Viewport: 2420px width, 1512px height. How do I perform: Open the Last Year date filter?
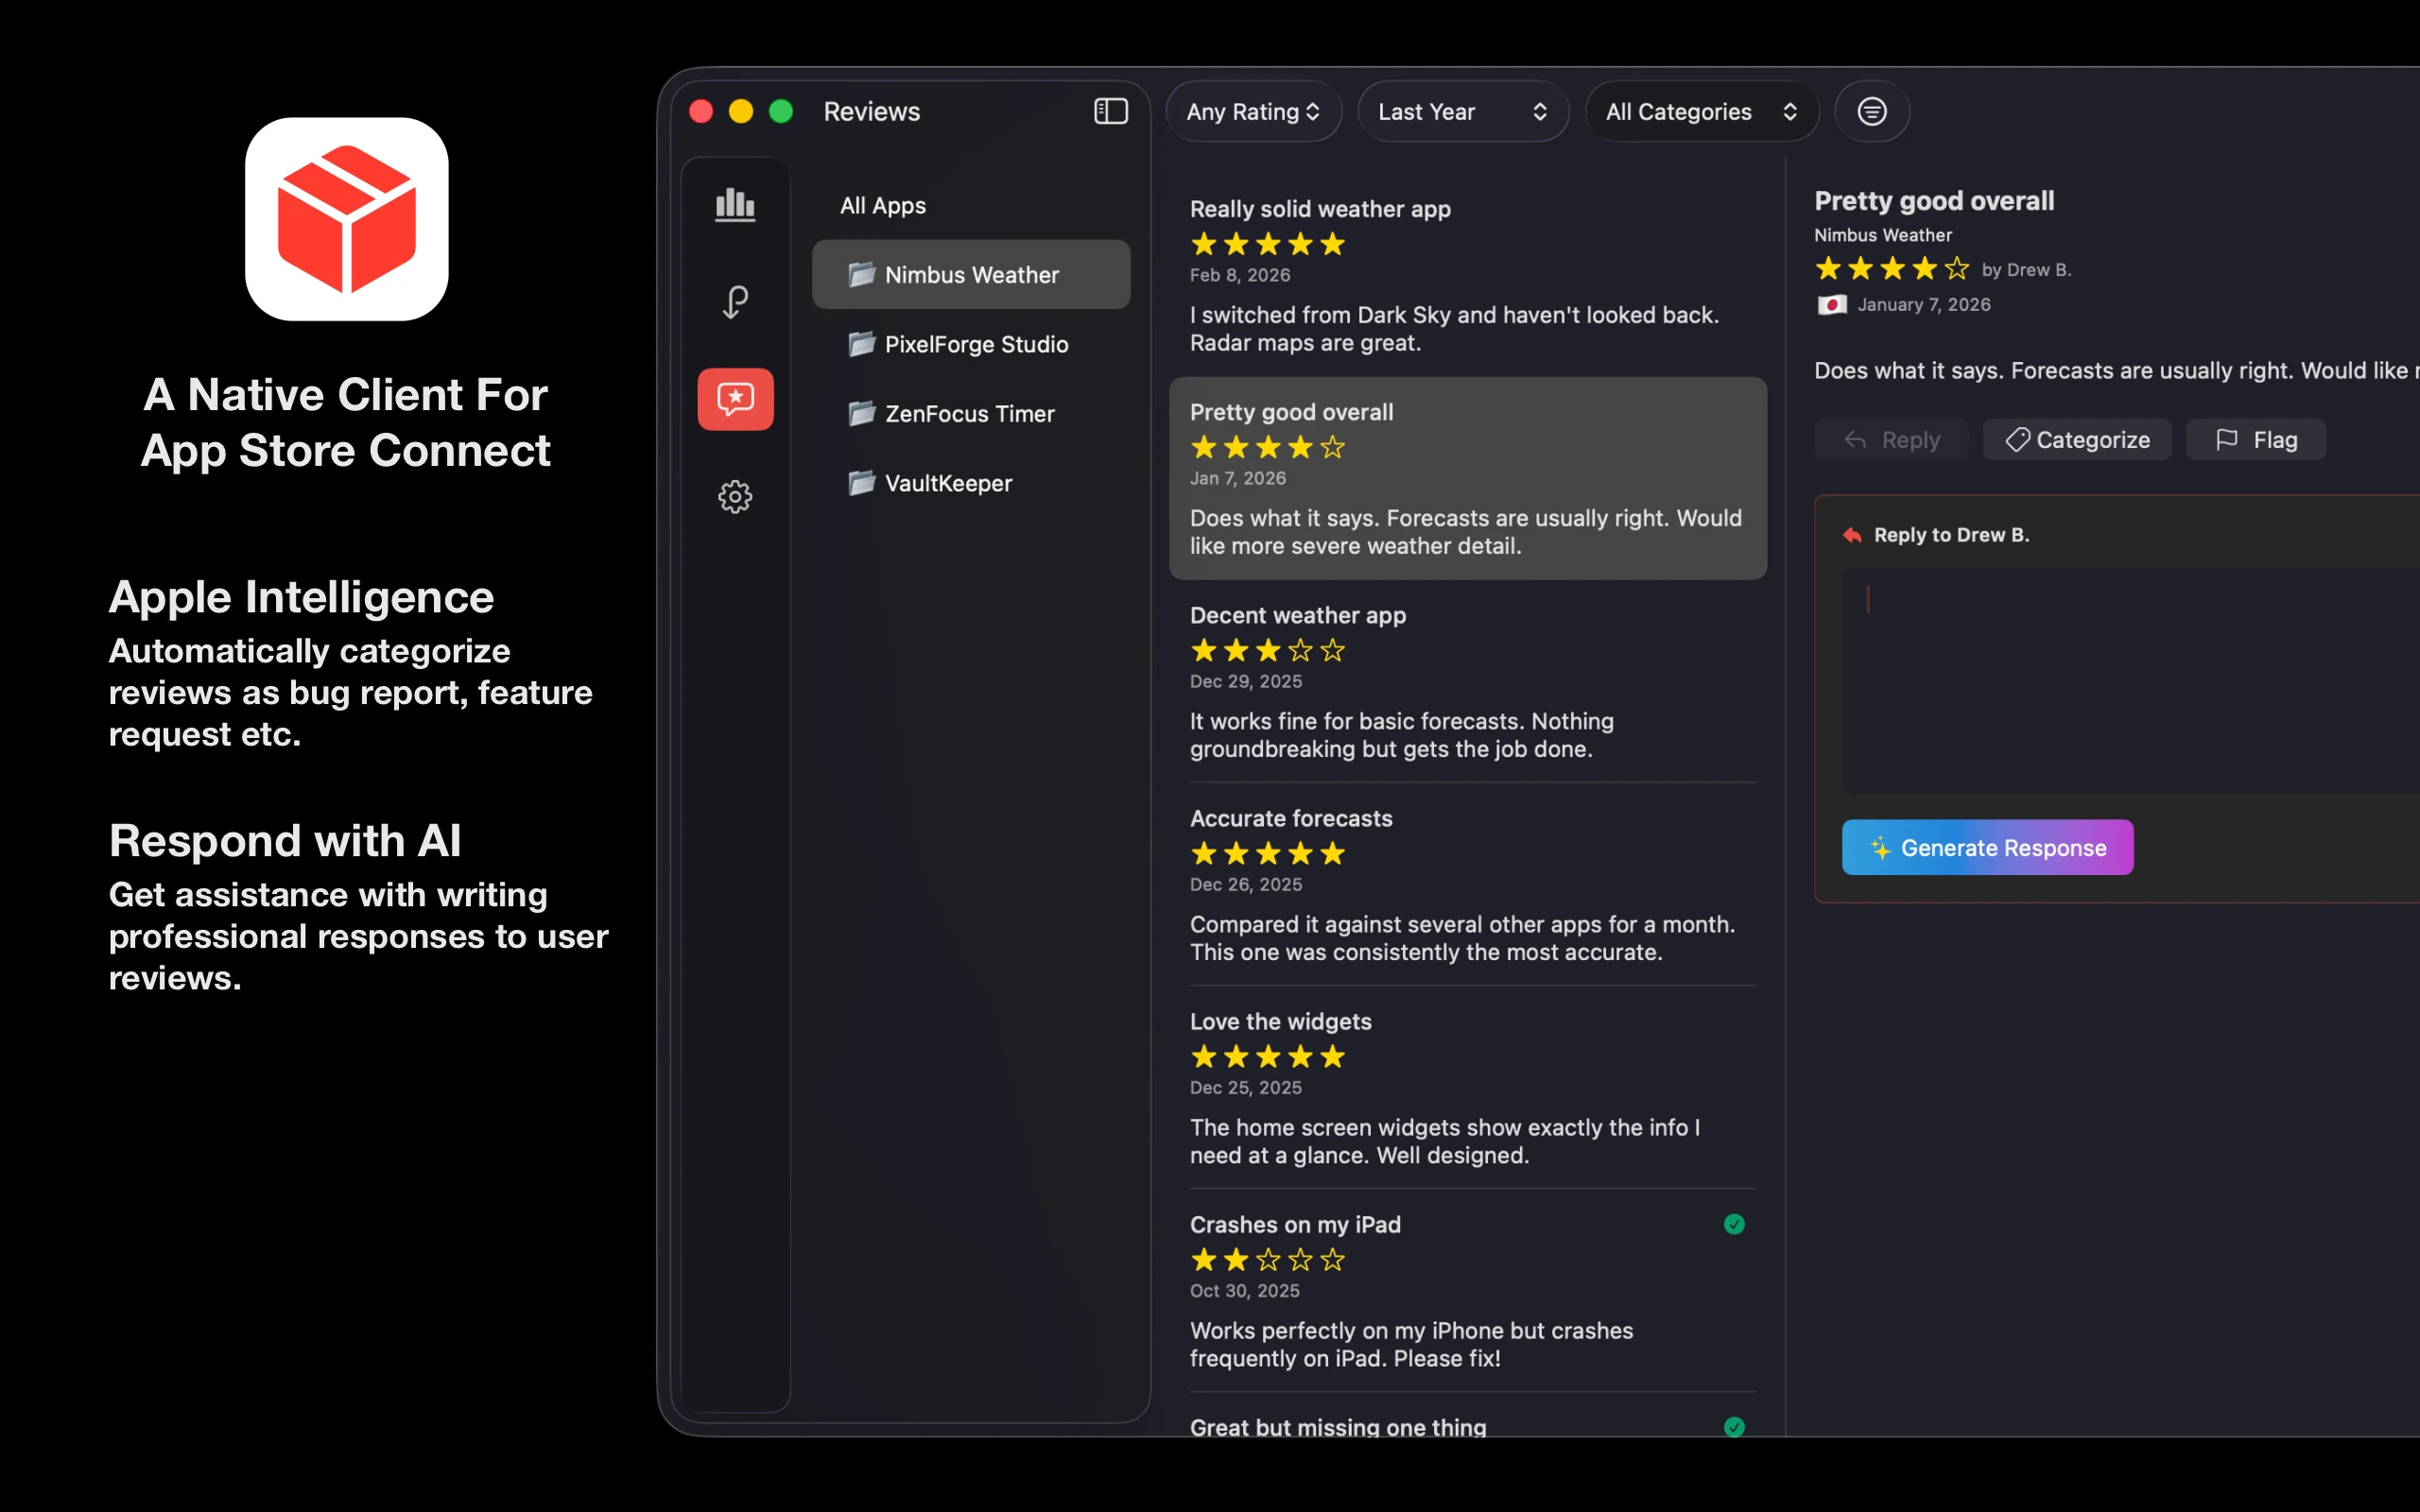(x=1461, y=111)
